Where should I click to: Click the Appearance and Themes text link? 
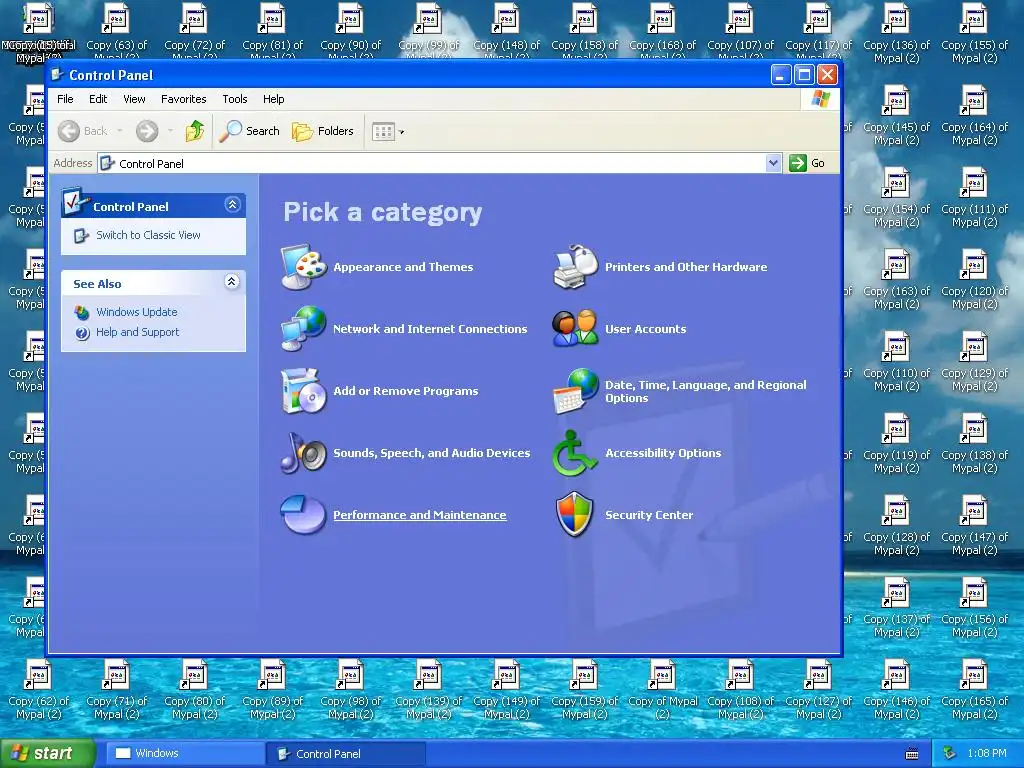[403, 267]
